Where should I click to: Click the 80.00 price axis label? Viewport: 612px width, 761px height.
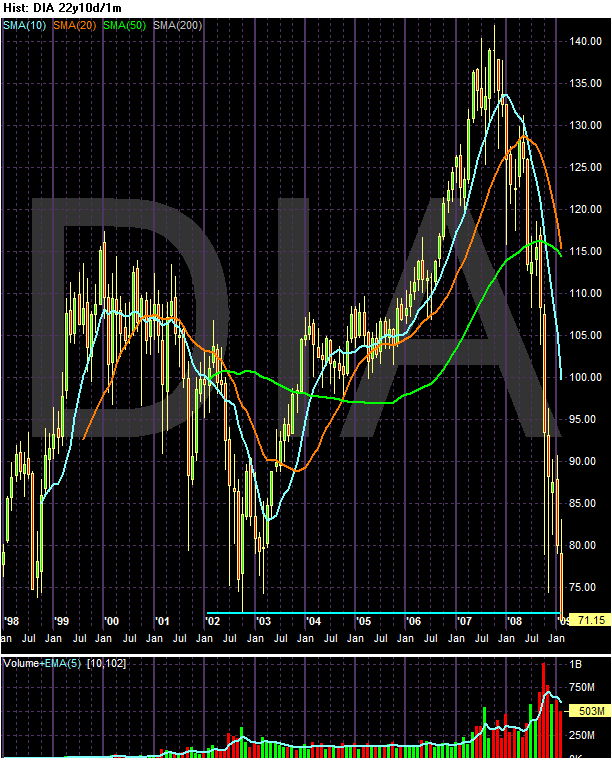pos(582,545)
